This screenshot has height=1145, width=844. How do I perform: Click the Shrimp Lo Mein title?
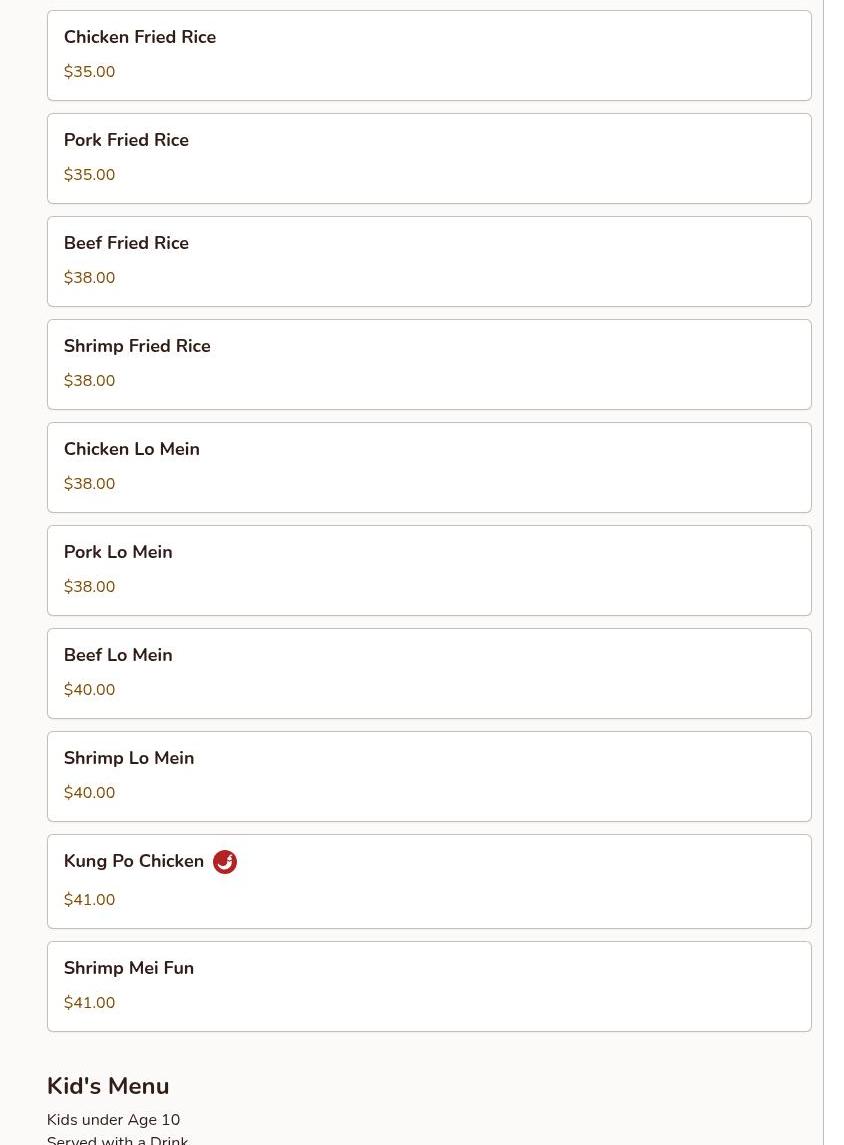(x=129, y=759)
